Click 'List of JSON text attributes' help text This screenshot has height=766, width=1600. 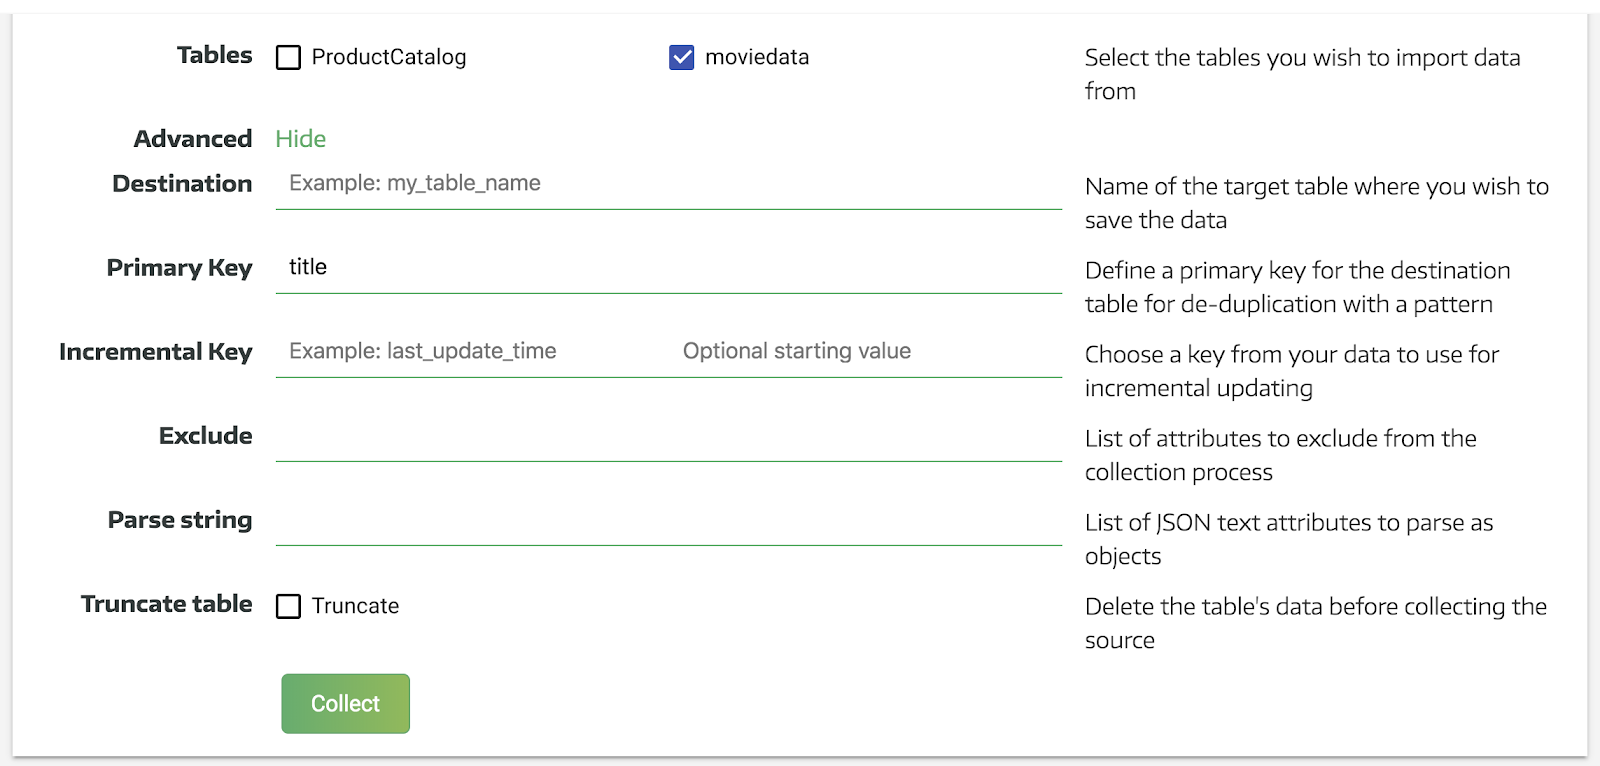point(1289,539)
